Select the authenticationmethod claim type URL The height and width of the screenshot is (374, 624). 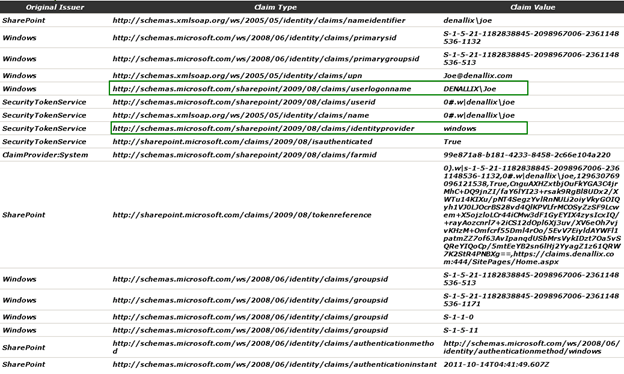(x=273, y=347)
